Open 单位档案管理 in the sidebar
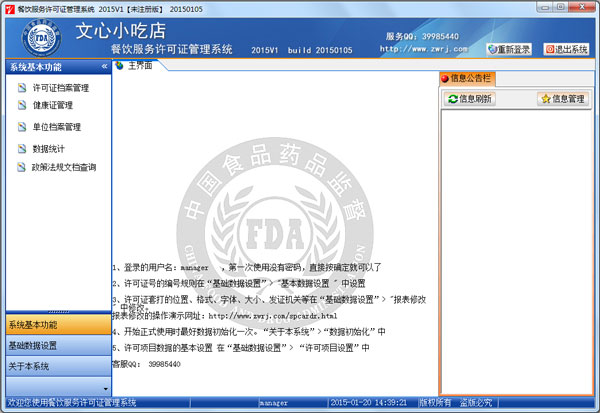 pos(57,127)
